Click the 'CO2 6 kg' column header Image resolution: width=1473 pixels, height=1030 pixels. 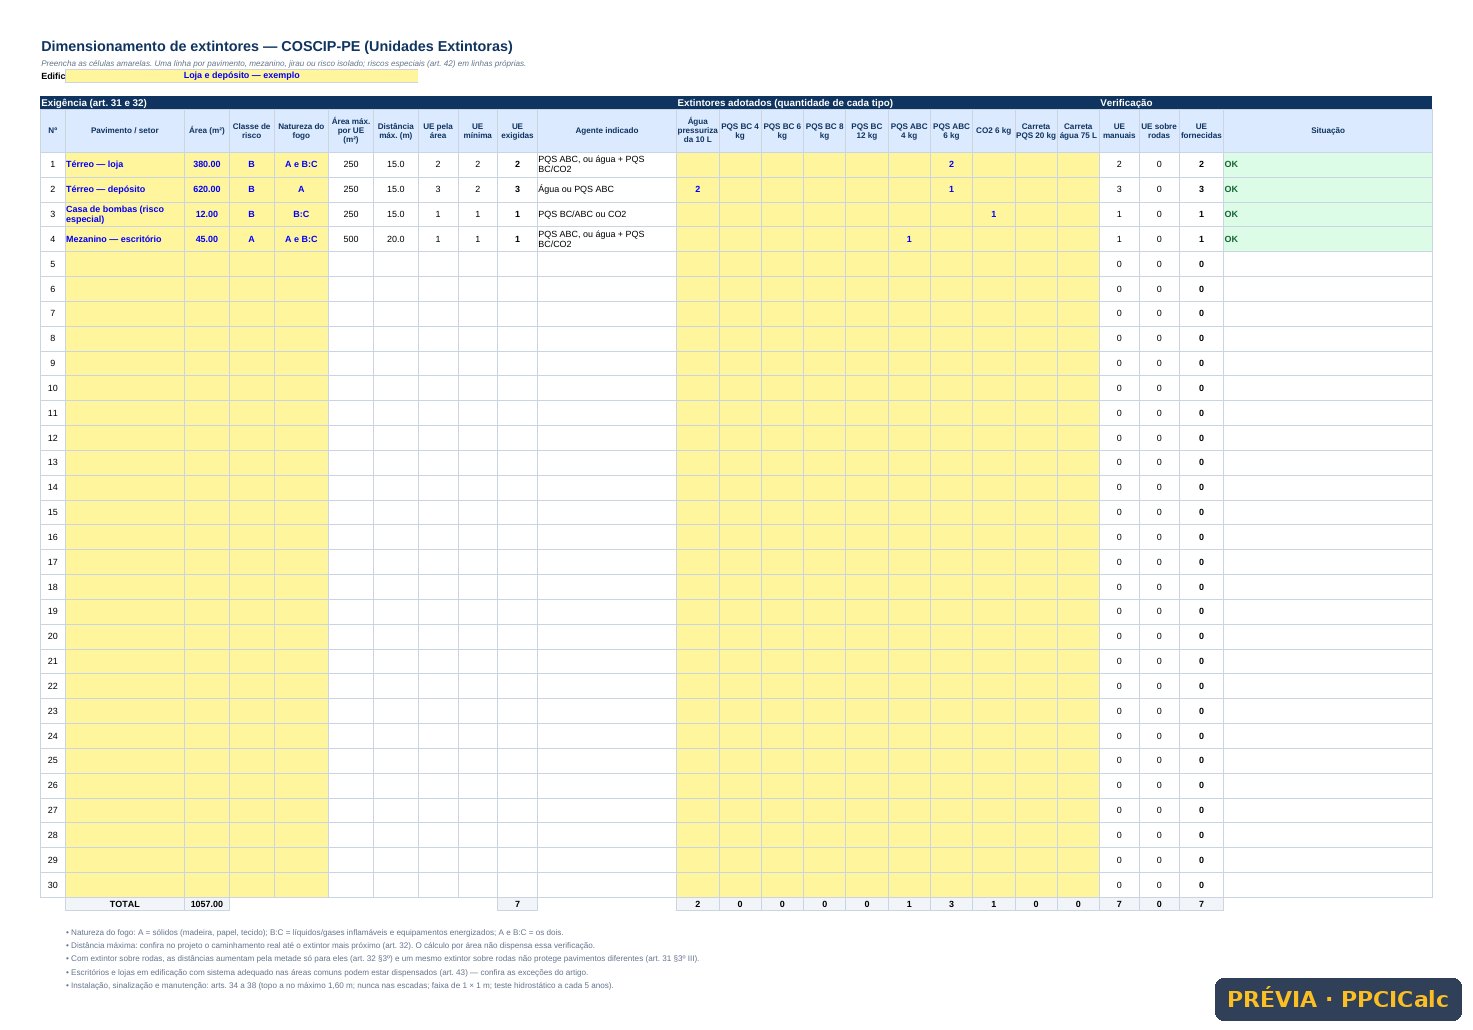994,131
